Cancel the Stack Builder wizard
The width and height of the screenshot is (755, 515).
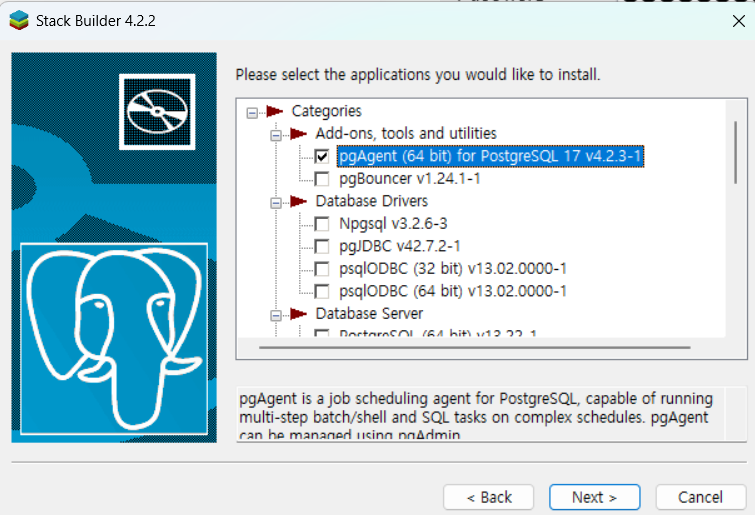coord(701,497)
